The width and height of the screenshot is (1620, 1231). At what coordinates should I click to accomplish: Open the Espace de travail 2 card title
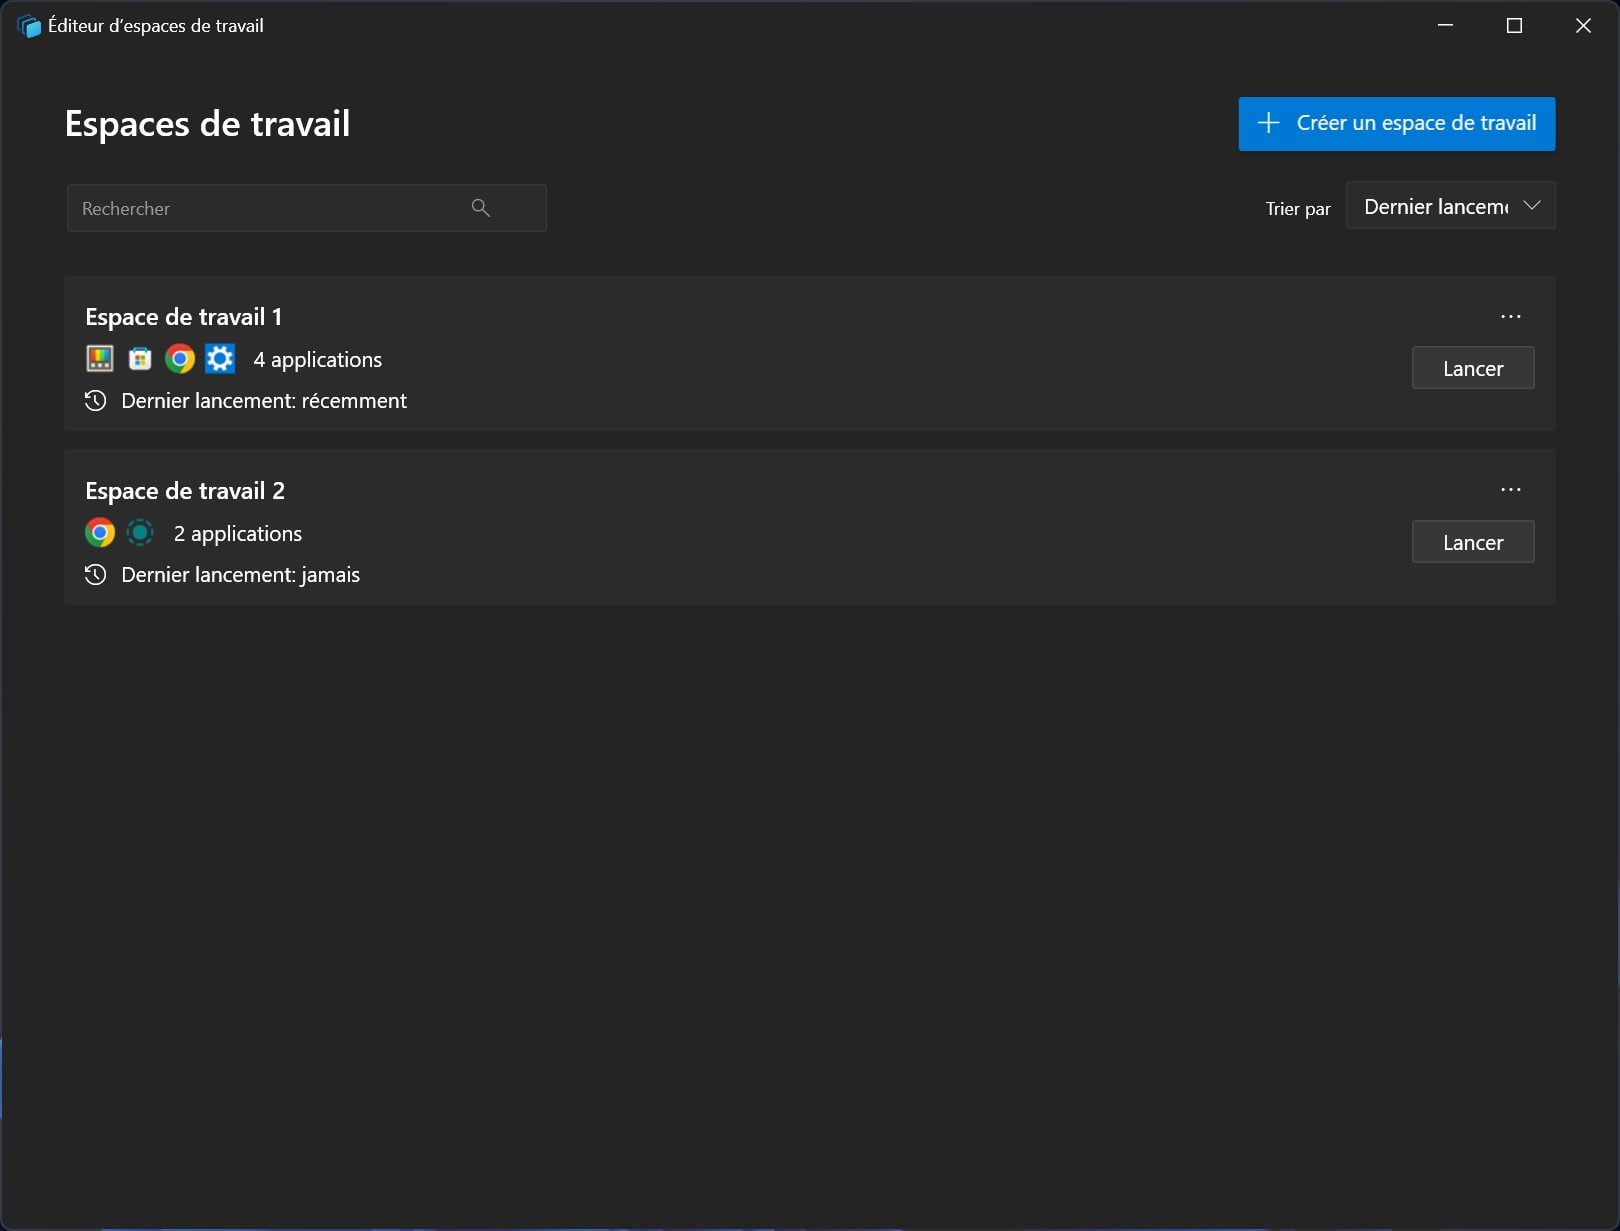(185, 491)
